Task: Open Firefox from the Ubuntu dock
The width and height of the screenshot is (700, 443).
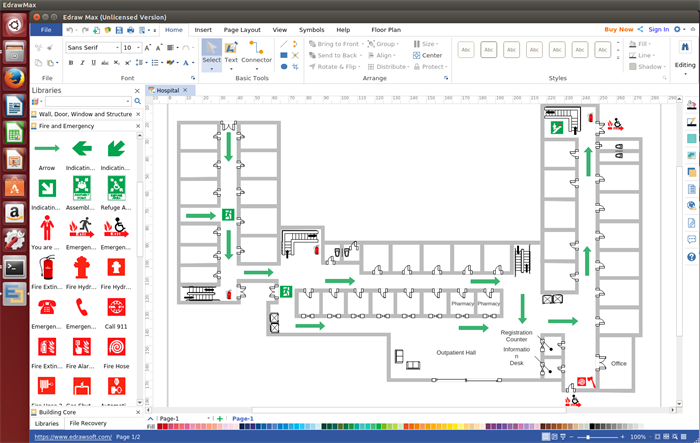Action: point(14,80)
